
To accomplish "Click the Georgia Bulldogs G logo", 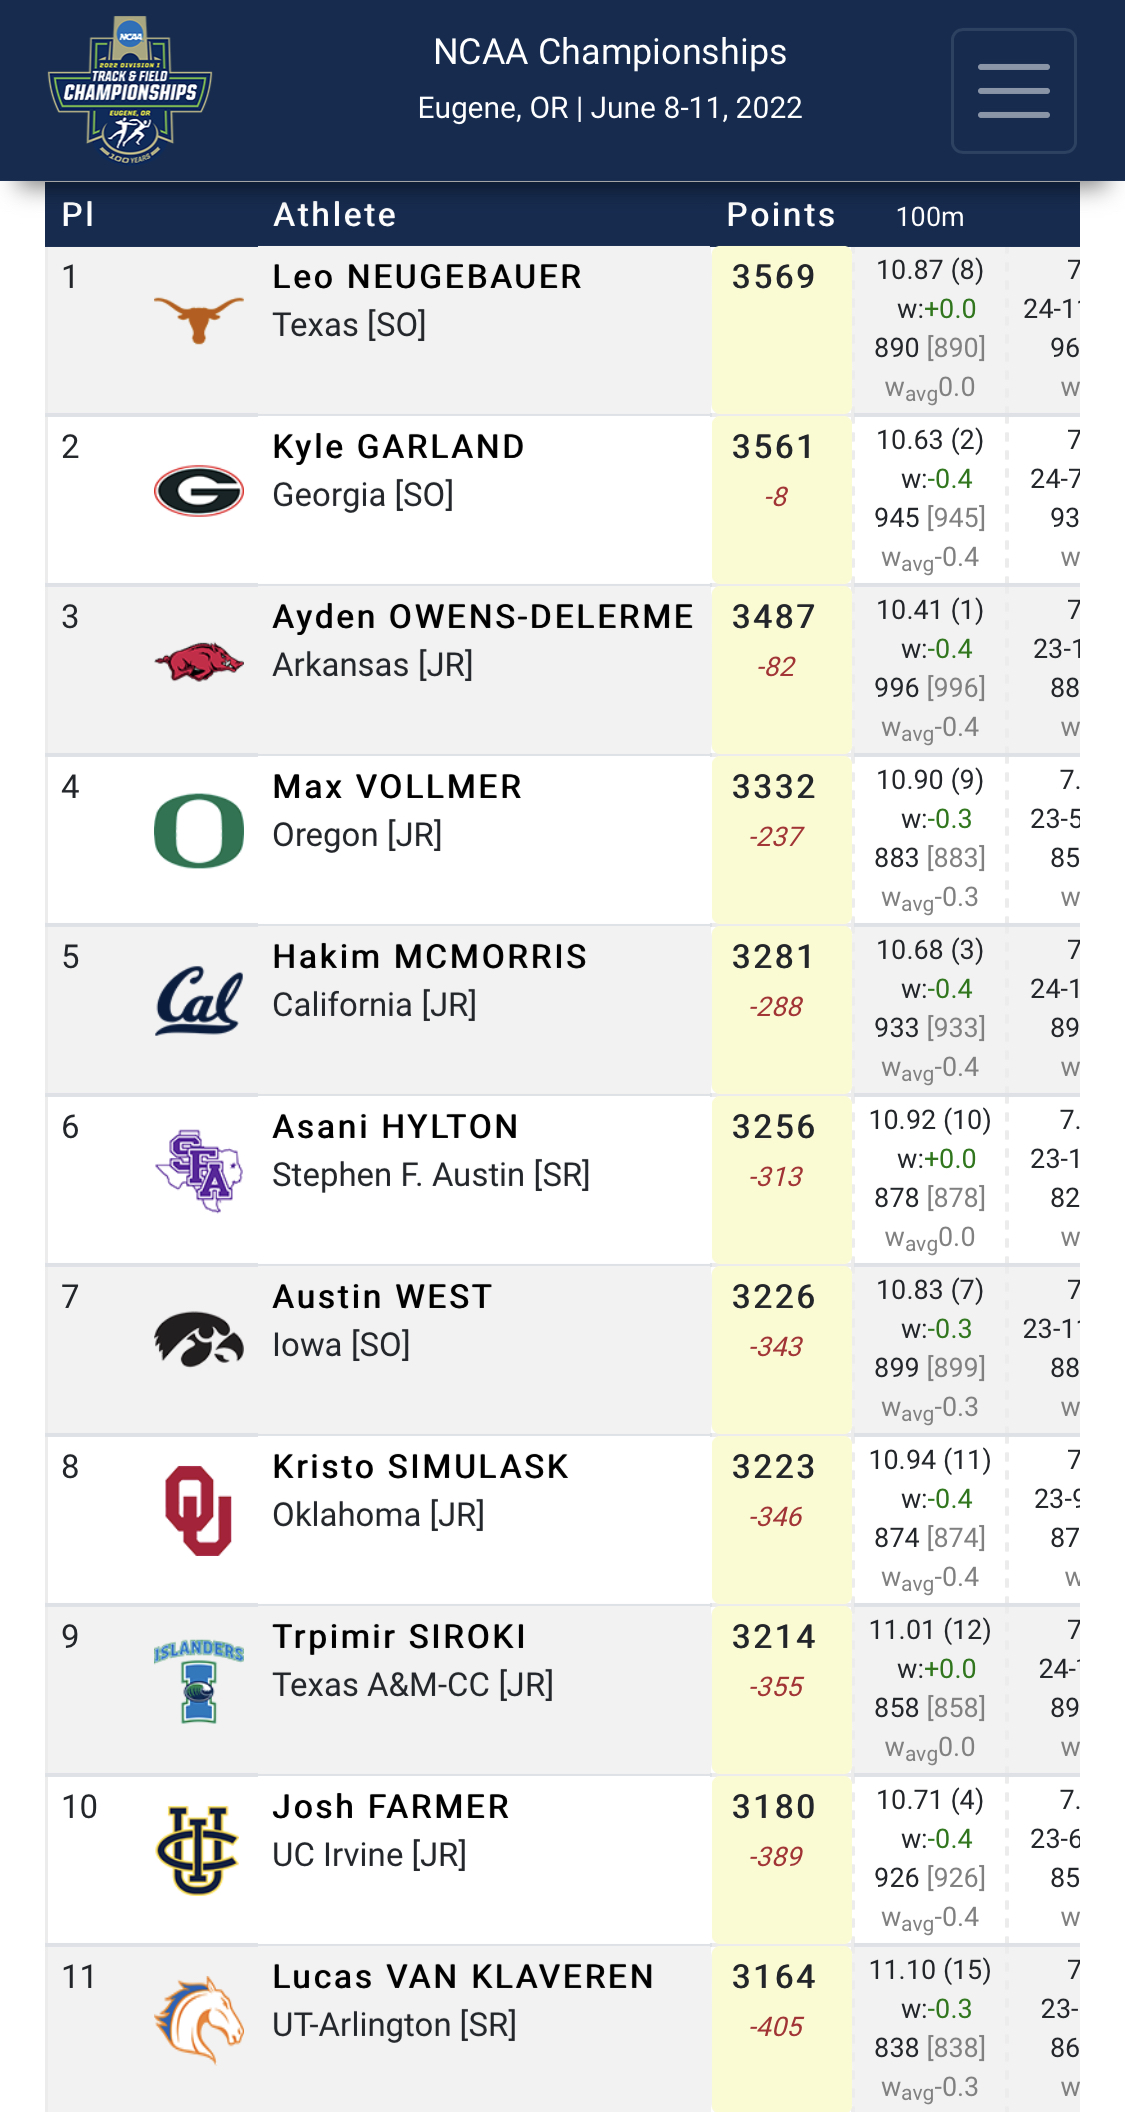I will click(x=199, y=491).
